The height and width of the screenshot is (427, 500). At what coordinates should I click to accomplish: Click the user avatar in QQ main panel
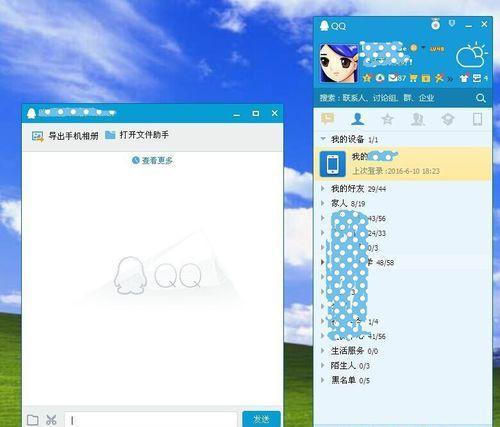click(339, 63)
